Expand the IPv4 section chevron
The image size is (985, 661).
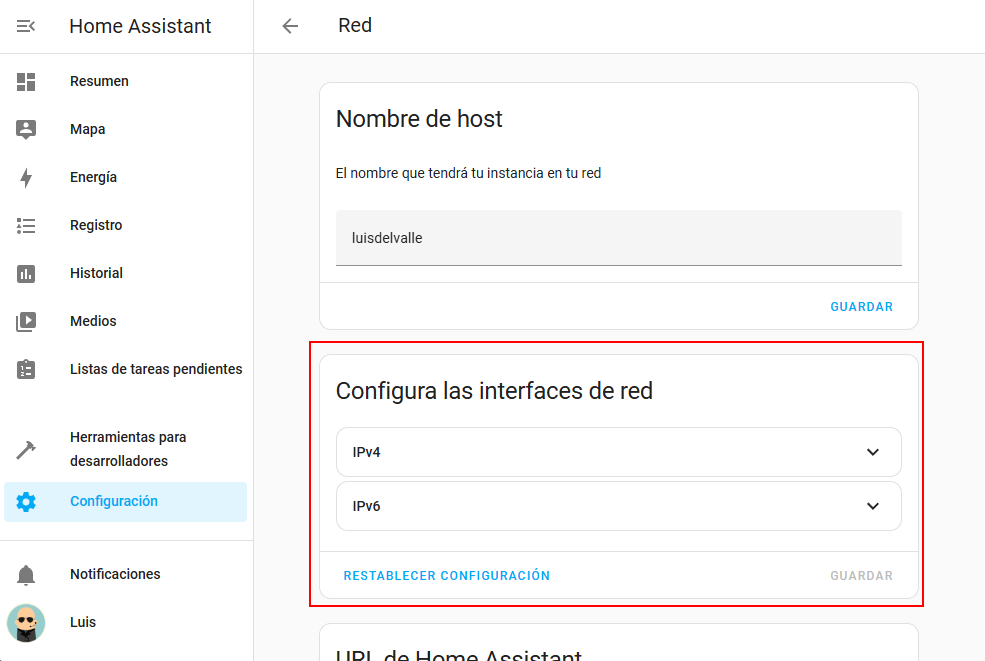[873, 452]
